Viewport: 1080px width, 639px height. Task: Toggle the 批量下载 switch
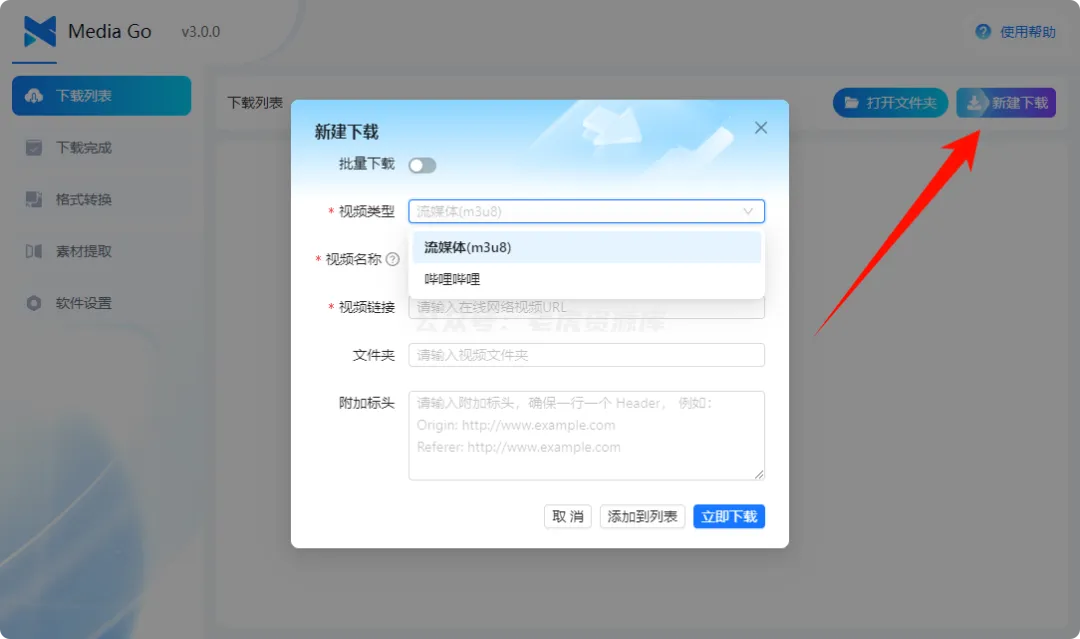[422, 165]
